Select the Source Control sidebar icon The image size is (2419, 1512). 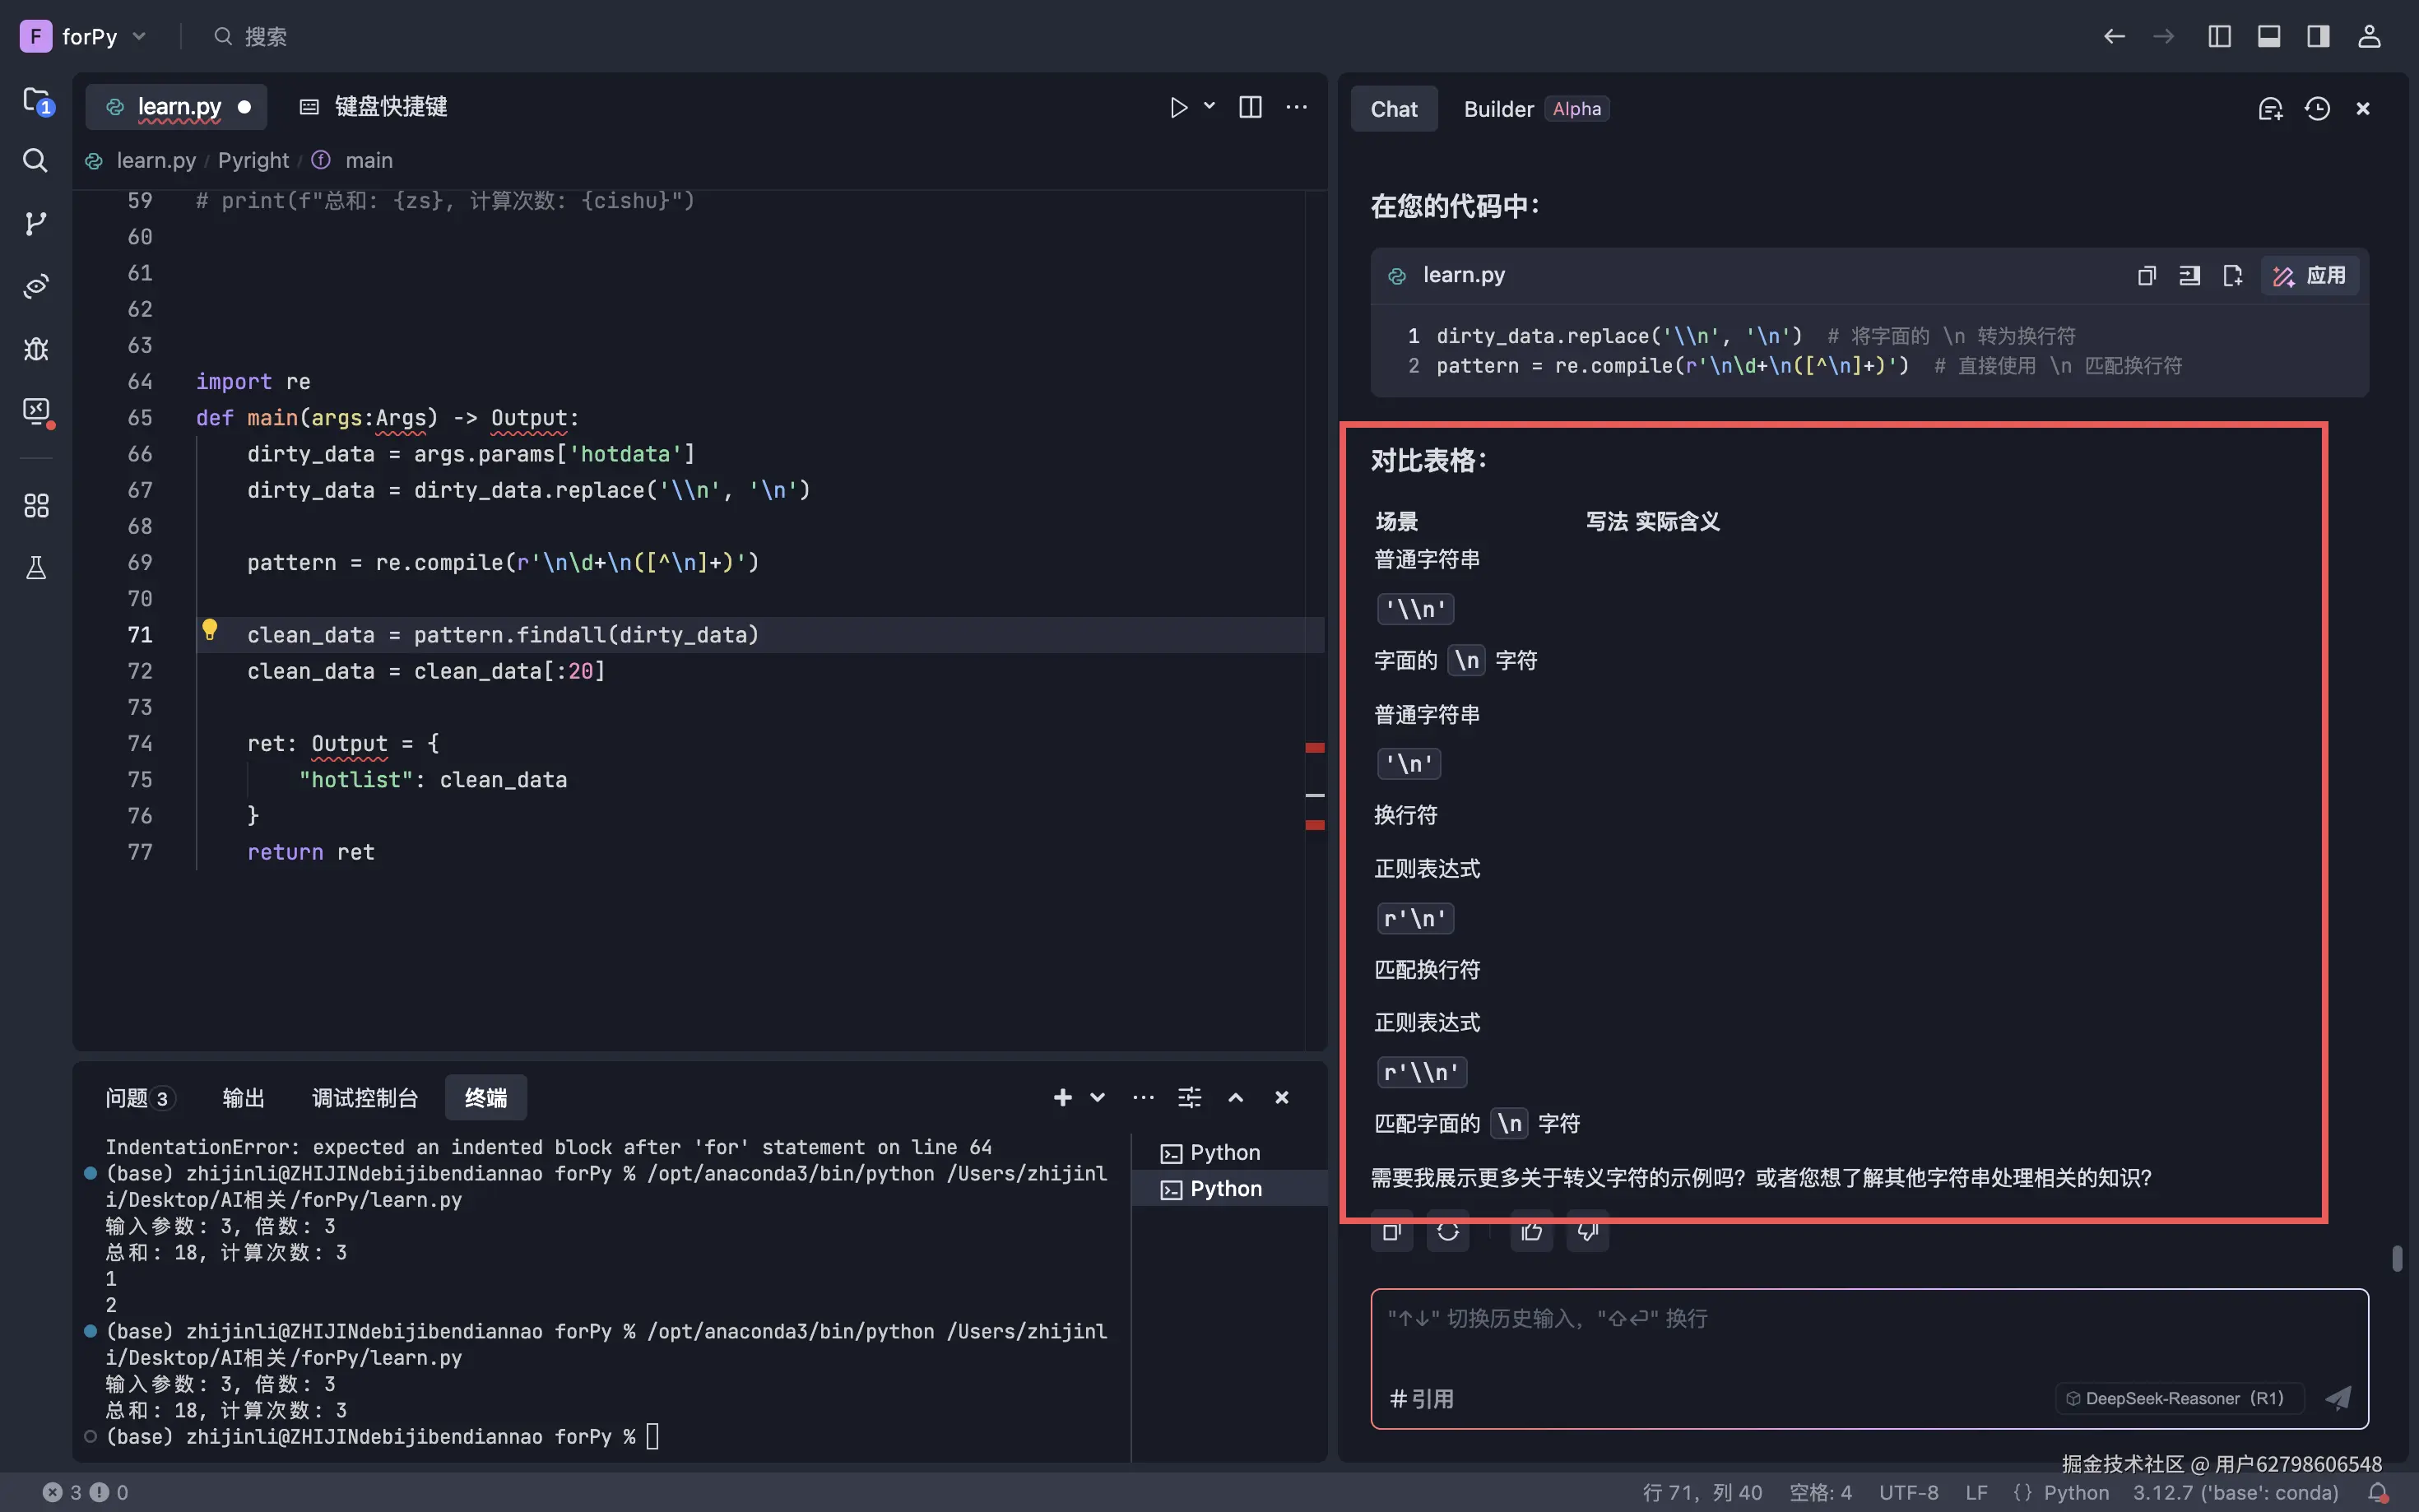point(36,223)
